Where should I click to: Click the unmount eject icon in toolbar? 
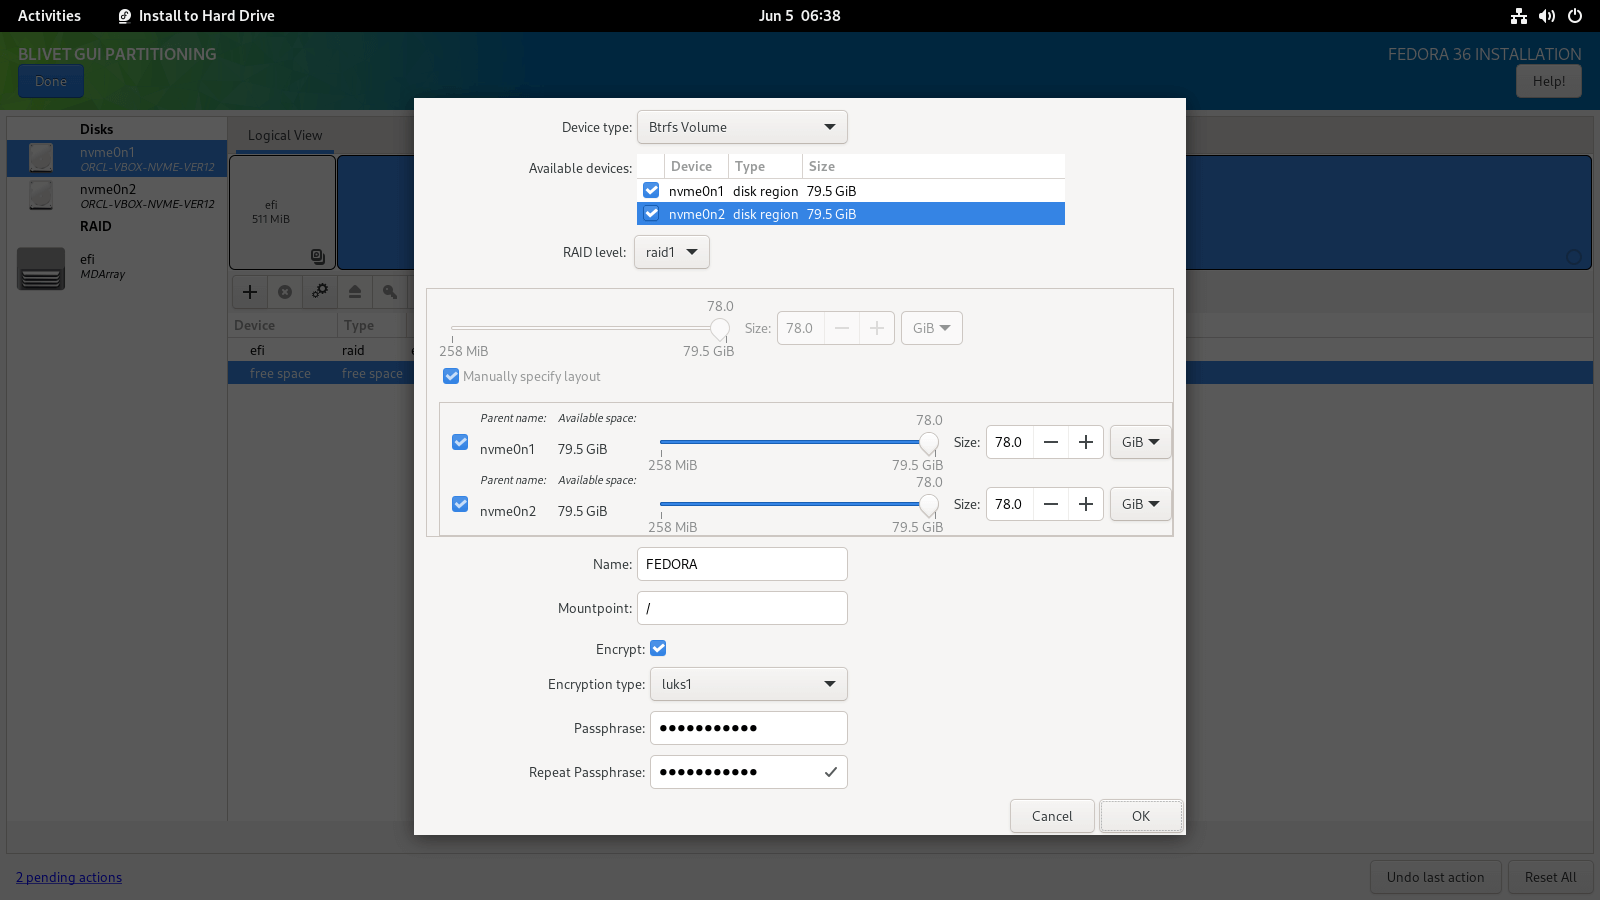(355, 292)
